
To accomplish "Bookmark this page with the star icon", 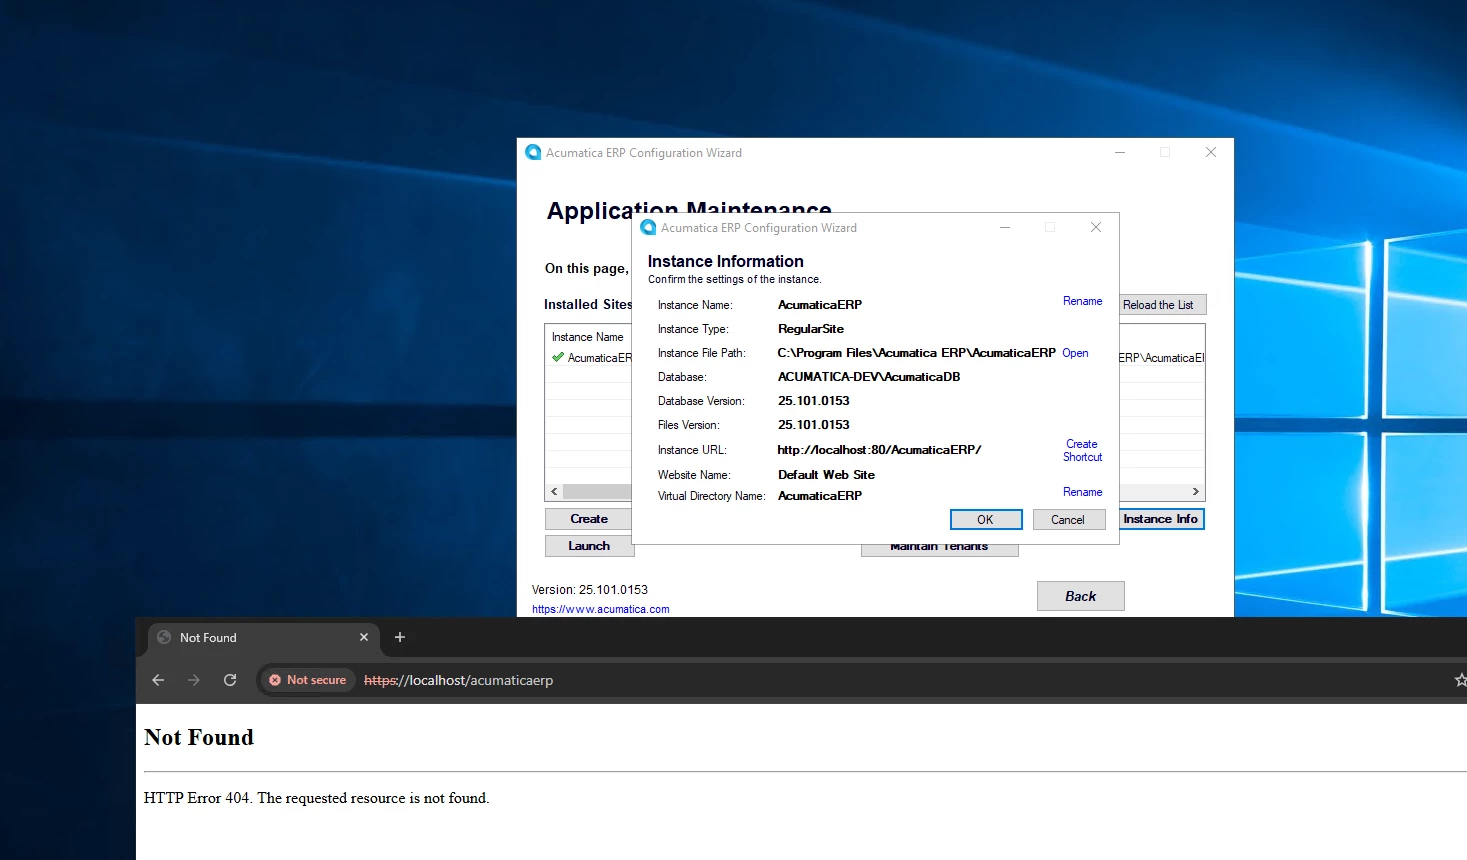I will pos(1460,680).
